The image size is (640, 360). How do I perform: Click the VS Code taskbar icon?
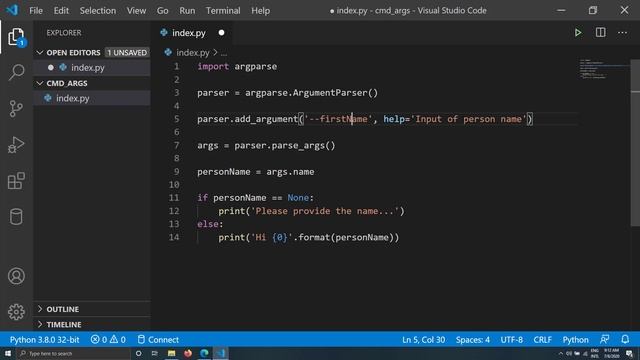(221, 353)
